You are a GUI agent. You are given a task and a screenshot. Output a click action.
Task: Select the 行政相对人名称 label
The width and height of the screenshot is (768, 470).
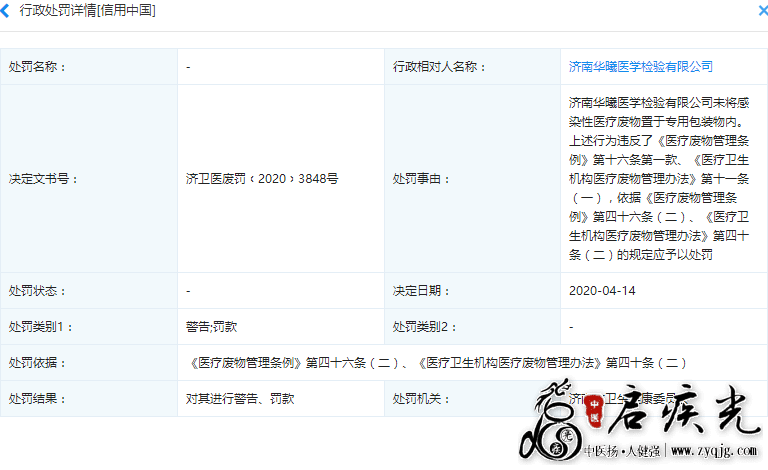[439, 67]
